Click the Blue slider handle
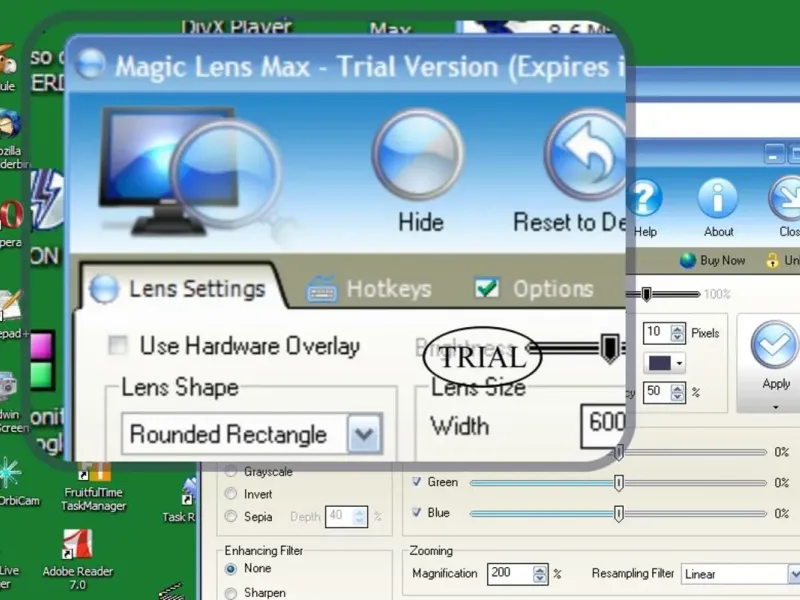 click(x=618, y=513)
